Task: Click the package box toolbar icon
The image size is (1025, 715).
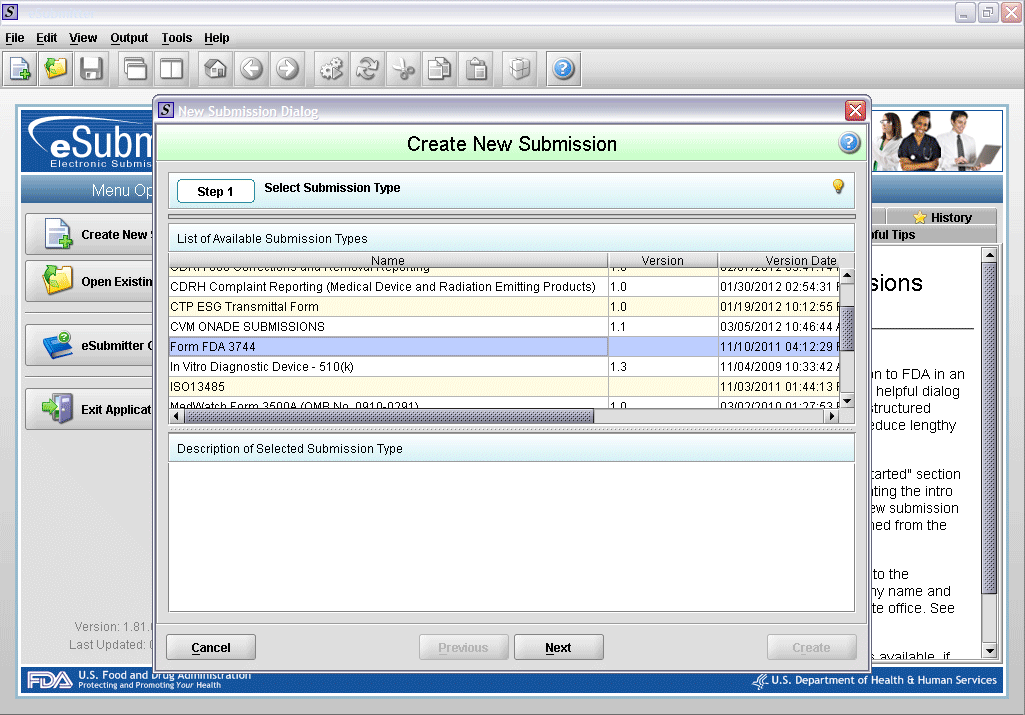Action: 520,69
